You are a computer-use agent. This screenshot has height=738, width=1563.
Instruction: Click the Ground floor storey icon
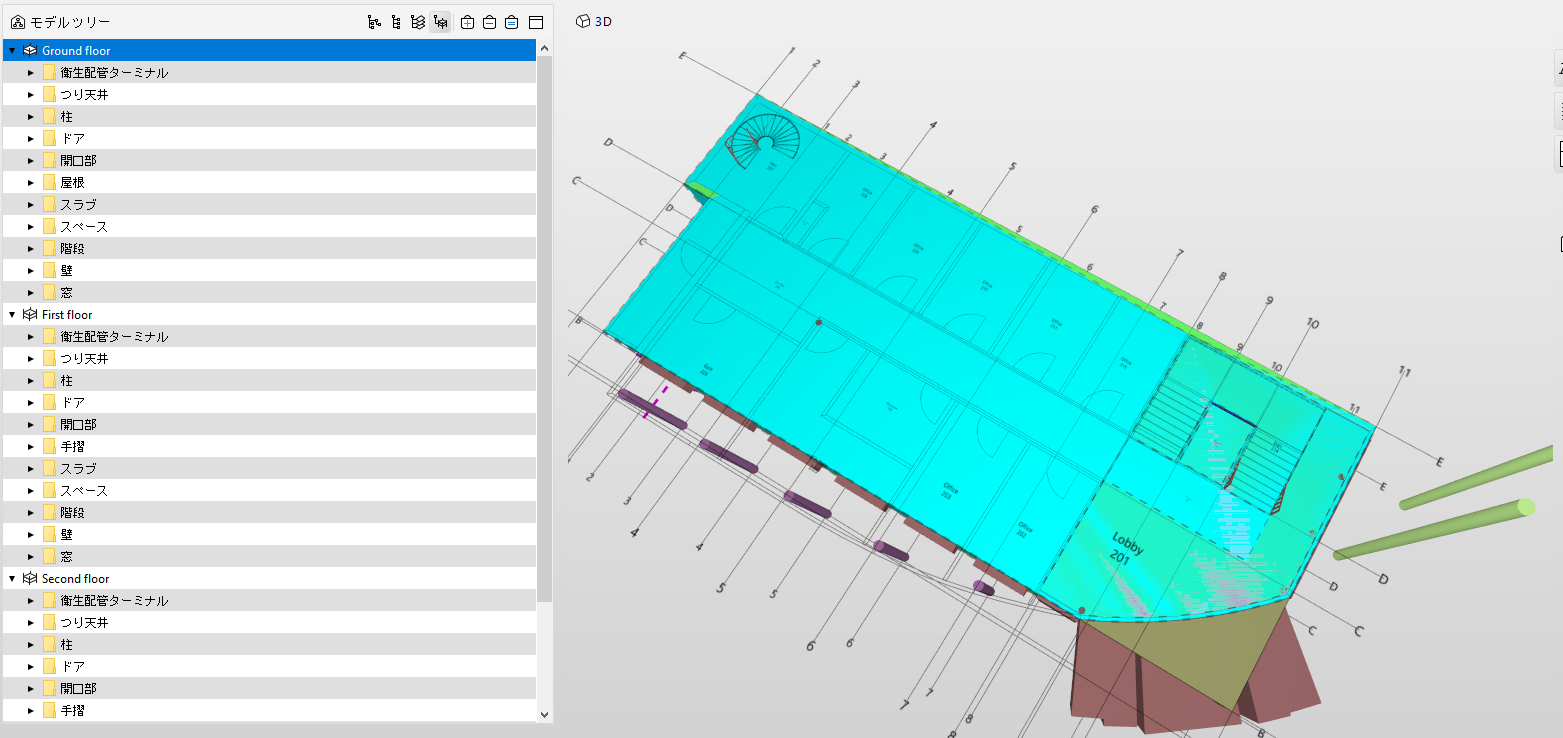(30, 50)
